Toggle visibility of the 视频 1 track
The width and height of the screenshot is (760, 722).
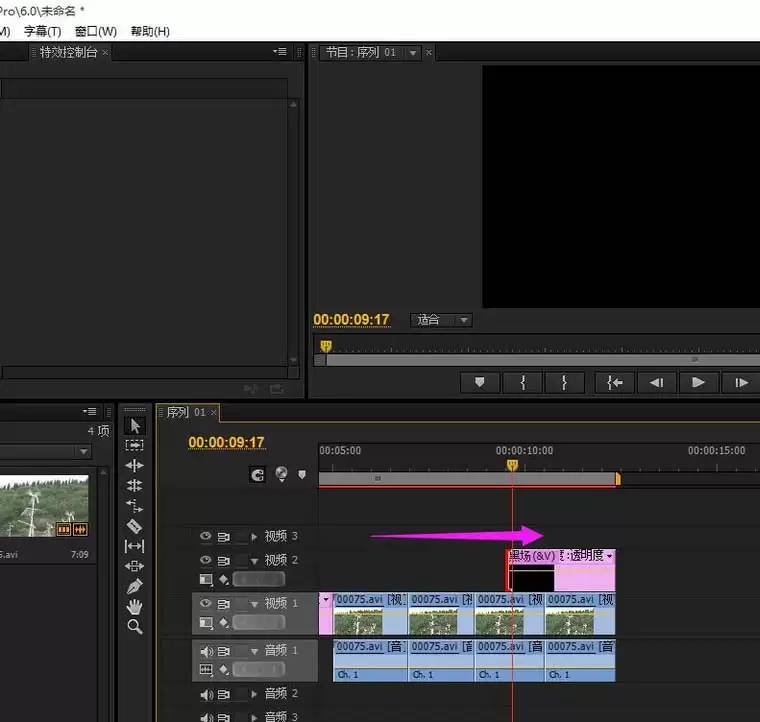pyautogui.click(x=206, y=604)
